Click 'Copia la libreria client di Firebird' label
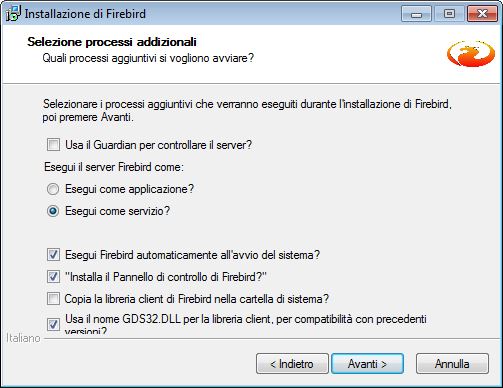Screen dimensions: 503x388 pos(197,299)
